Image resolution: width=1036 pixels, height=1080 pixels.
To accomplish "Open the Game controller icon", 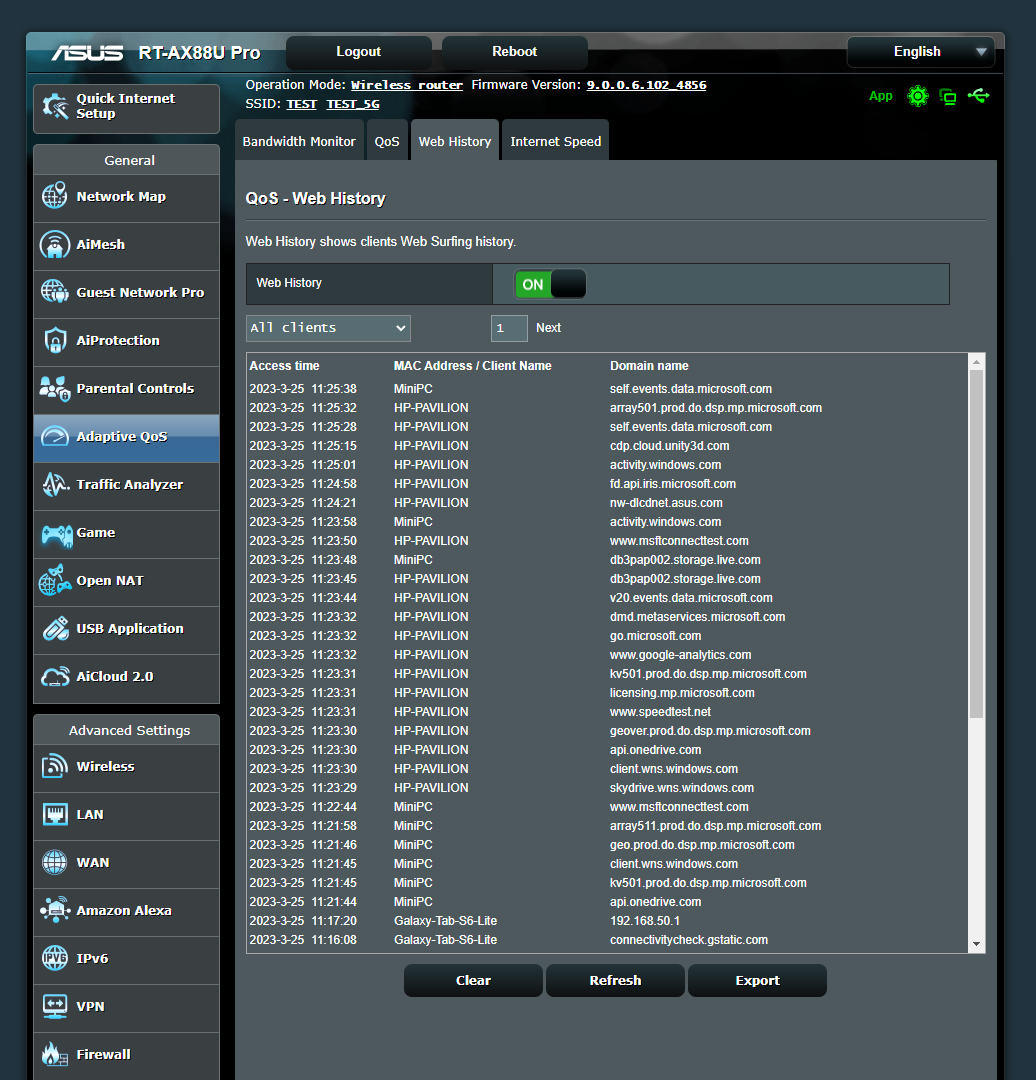I will click(x=55, y=533).
